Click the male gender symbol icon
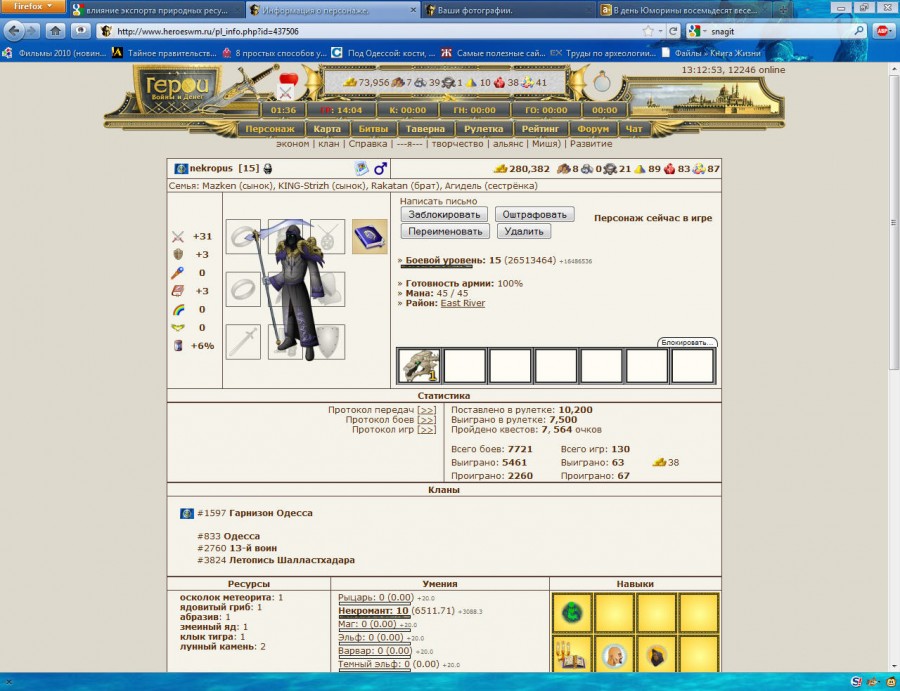The height and width of the screenshot is (691, 900). coord(381,168)
